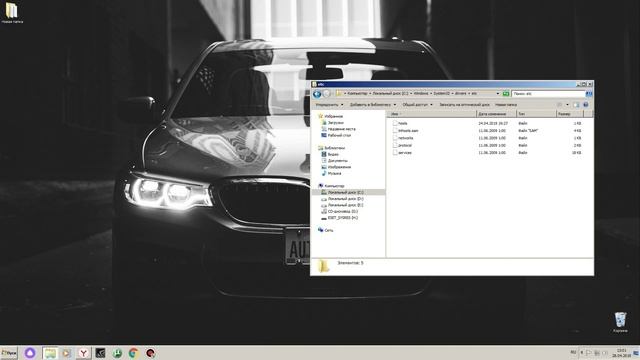Launch Yandex Browser from taskbar
This screenshot has height=360, width=640.
83,353
